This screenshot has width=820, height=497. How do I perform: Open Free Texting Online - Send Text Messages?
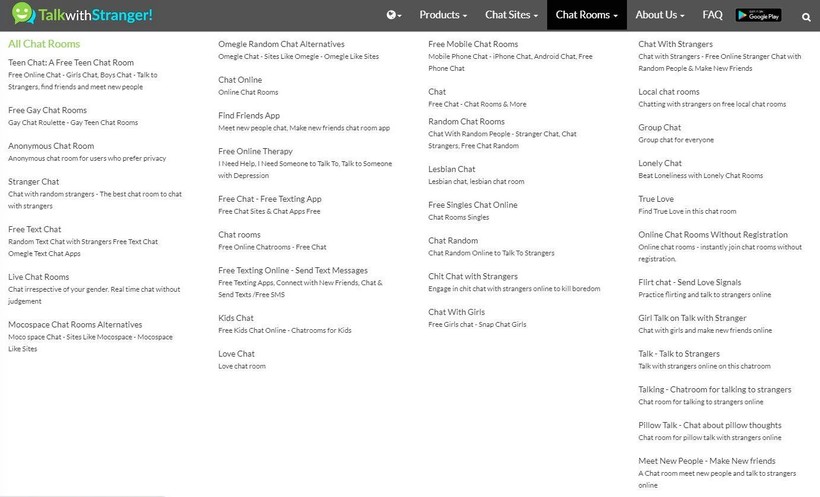(293, 270)
